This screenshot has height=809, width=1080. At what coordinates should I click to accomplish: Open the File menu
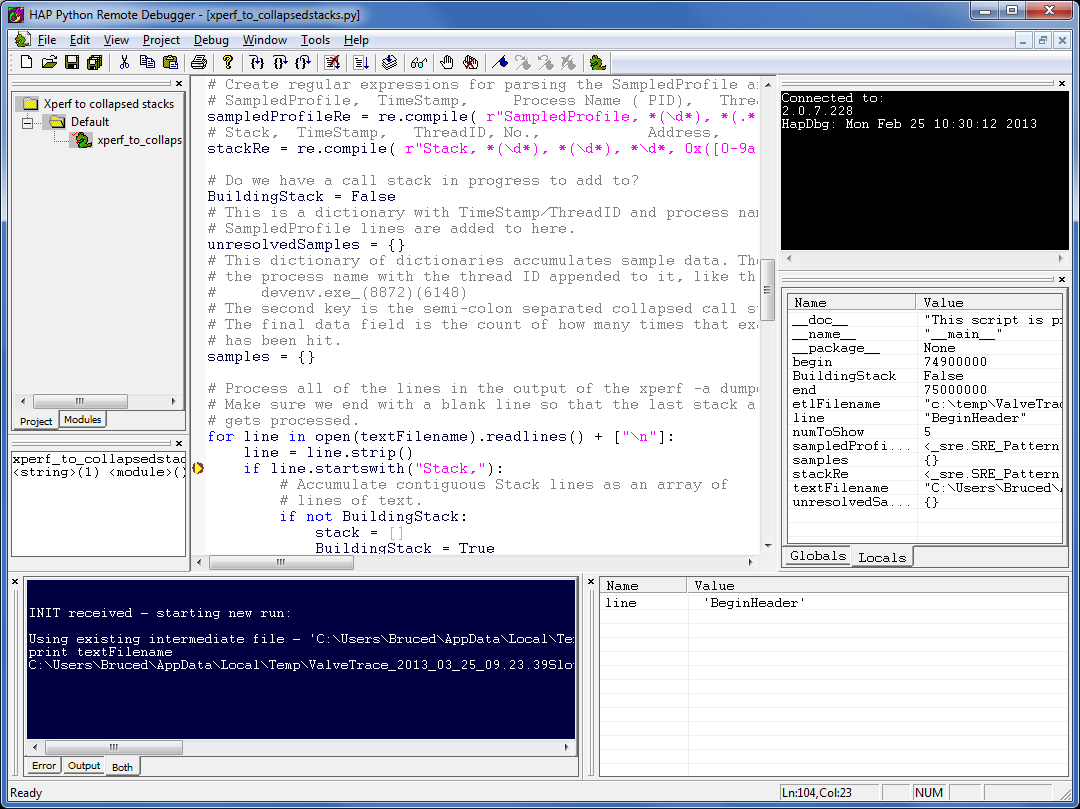click(x=47, y=40)
